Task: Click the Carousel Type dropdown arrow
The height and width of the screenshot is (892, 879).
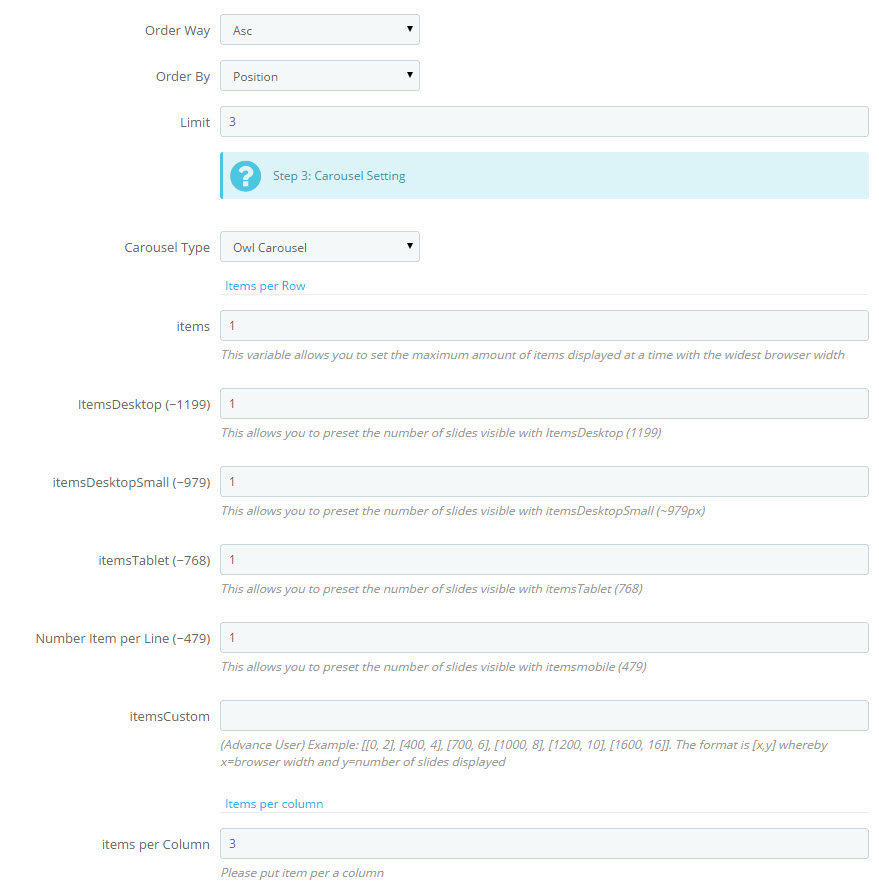Action: coord(409,246)
